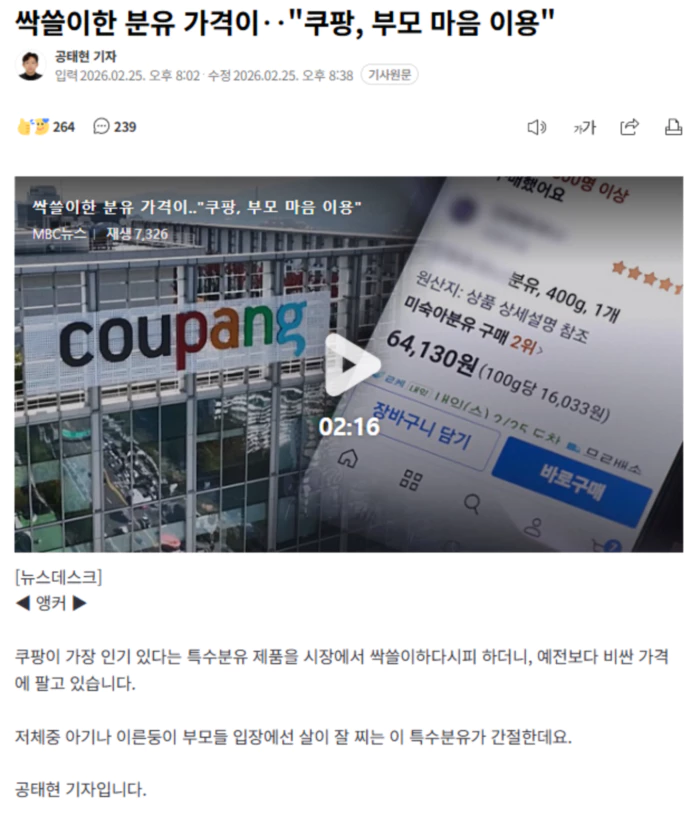700x816 pixels.
Task: Click reporter 공태현's profile photo
Action: [30, 66]
